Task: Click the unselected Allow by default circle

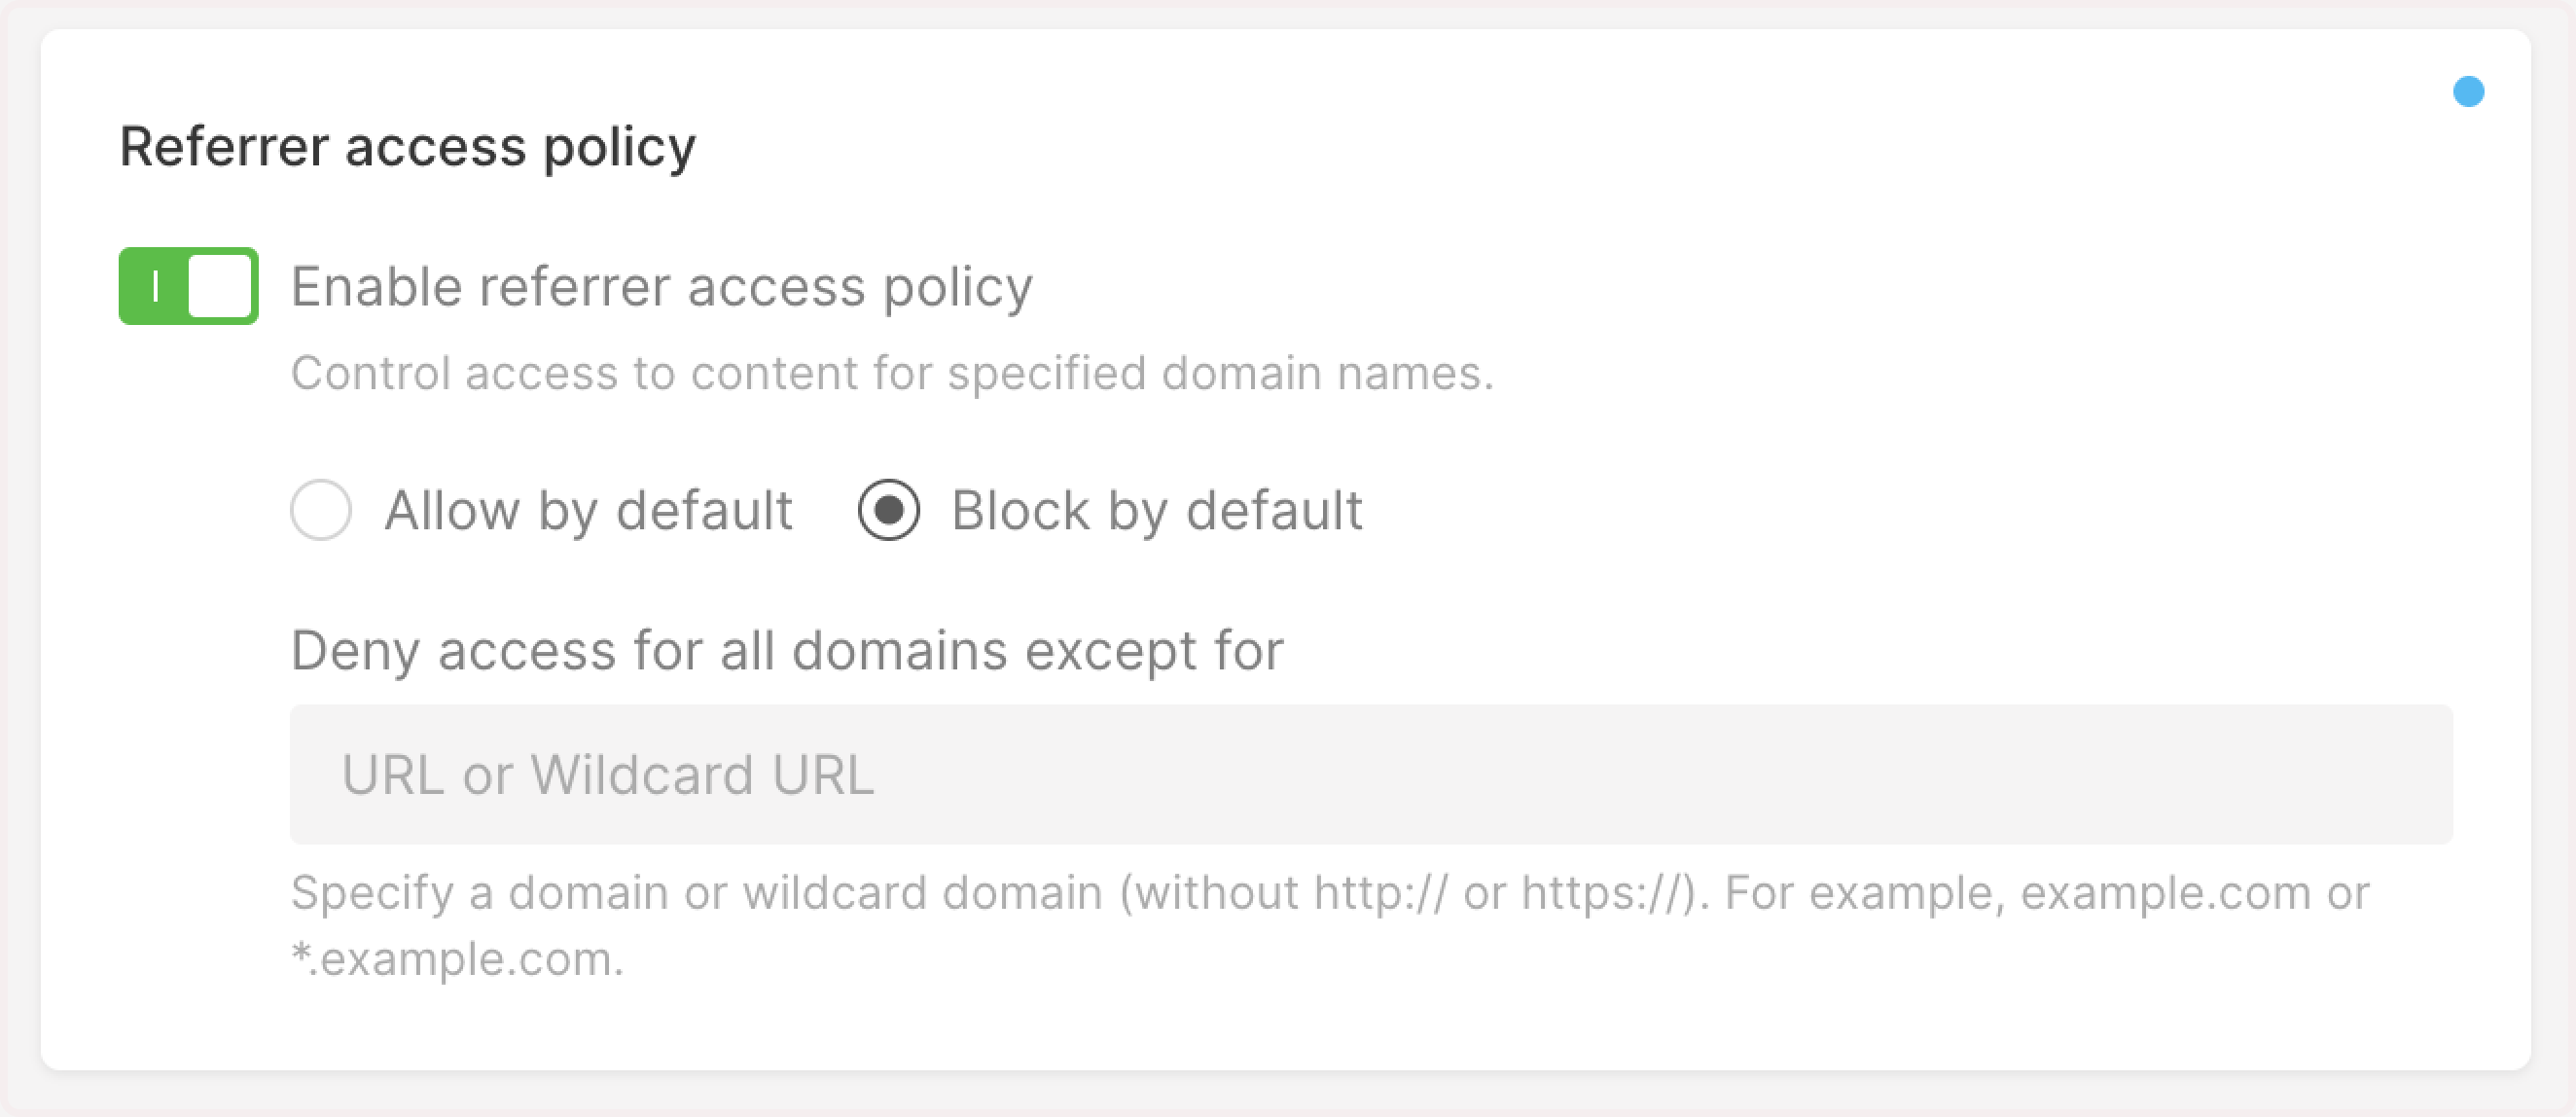Action: click(x=321, y=510)
